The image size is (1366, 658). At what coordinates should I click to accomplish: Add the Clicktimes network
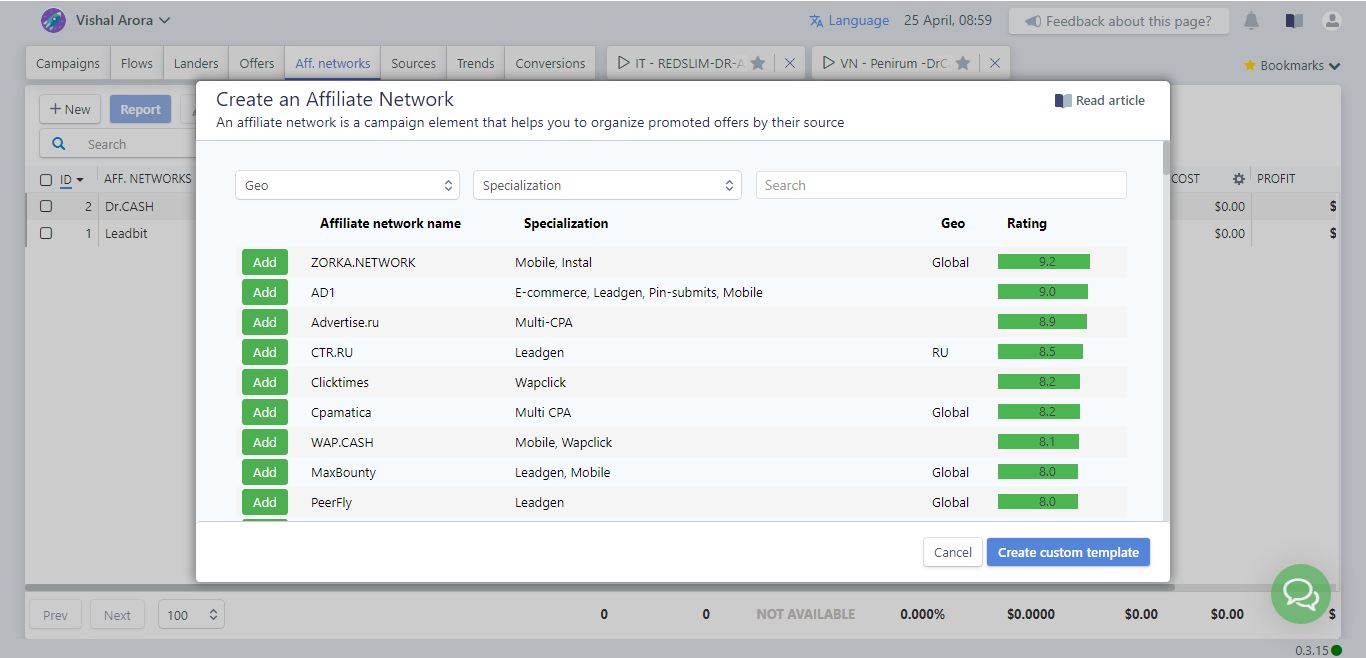(265, 382)
